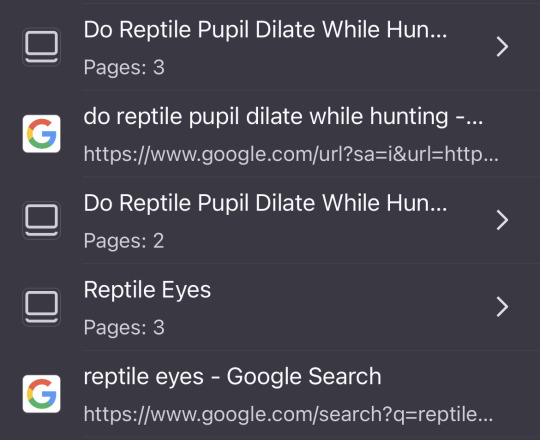This screenshot has width=540, height=440.
Task: Select the first 'Do Reptile Pupil Dilate While Hun...' title
Action: tap(266, 30)
